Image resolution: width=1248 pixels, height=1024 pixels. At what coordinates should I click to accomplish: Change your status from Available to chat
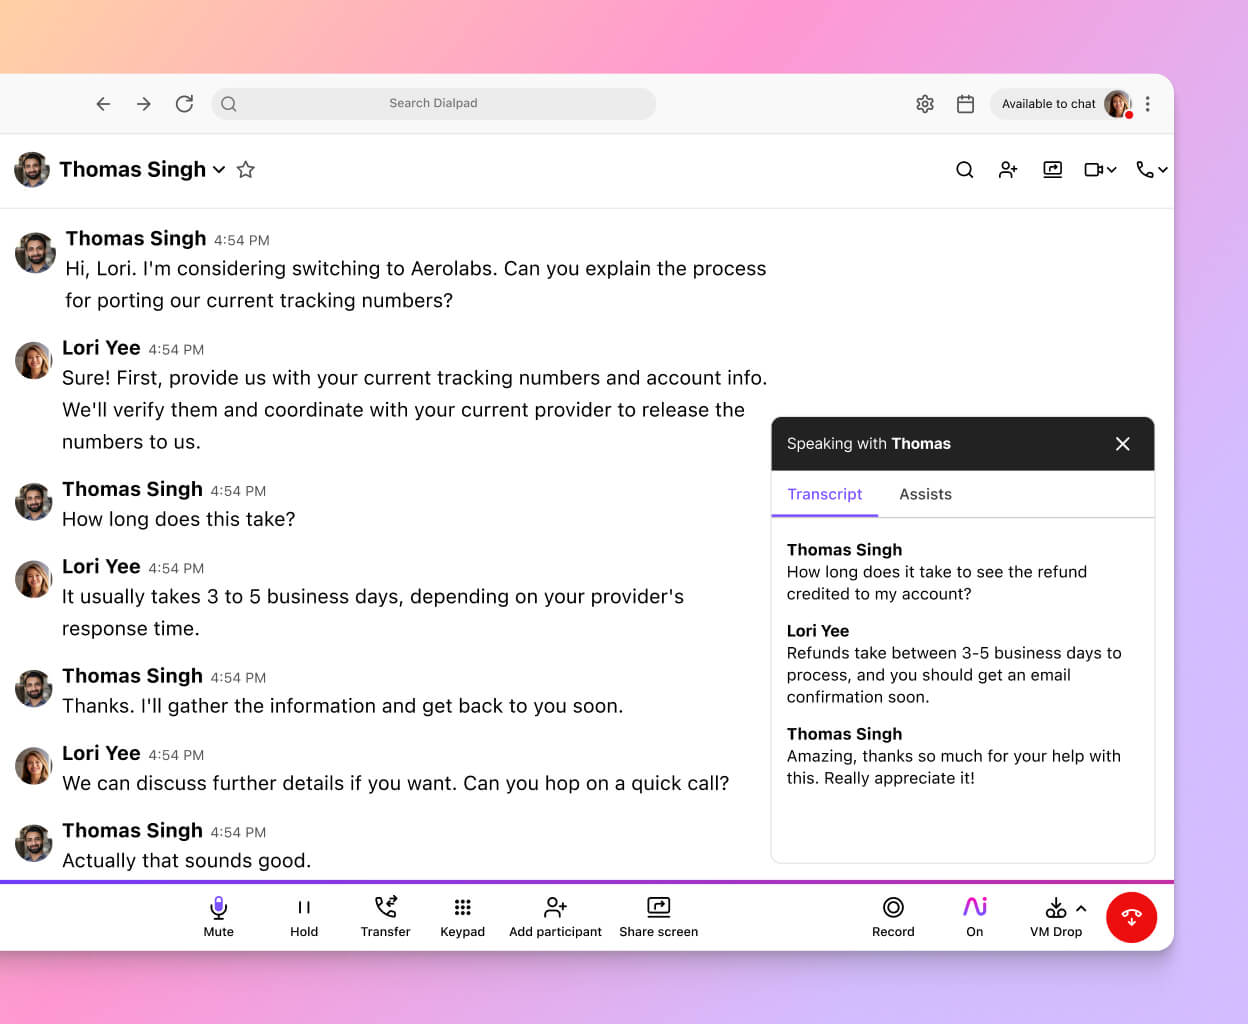(1048, 103)
